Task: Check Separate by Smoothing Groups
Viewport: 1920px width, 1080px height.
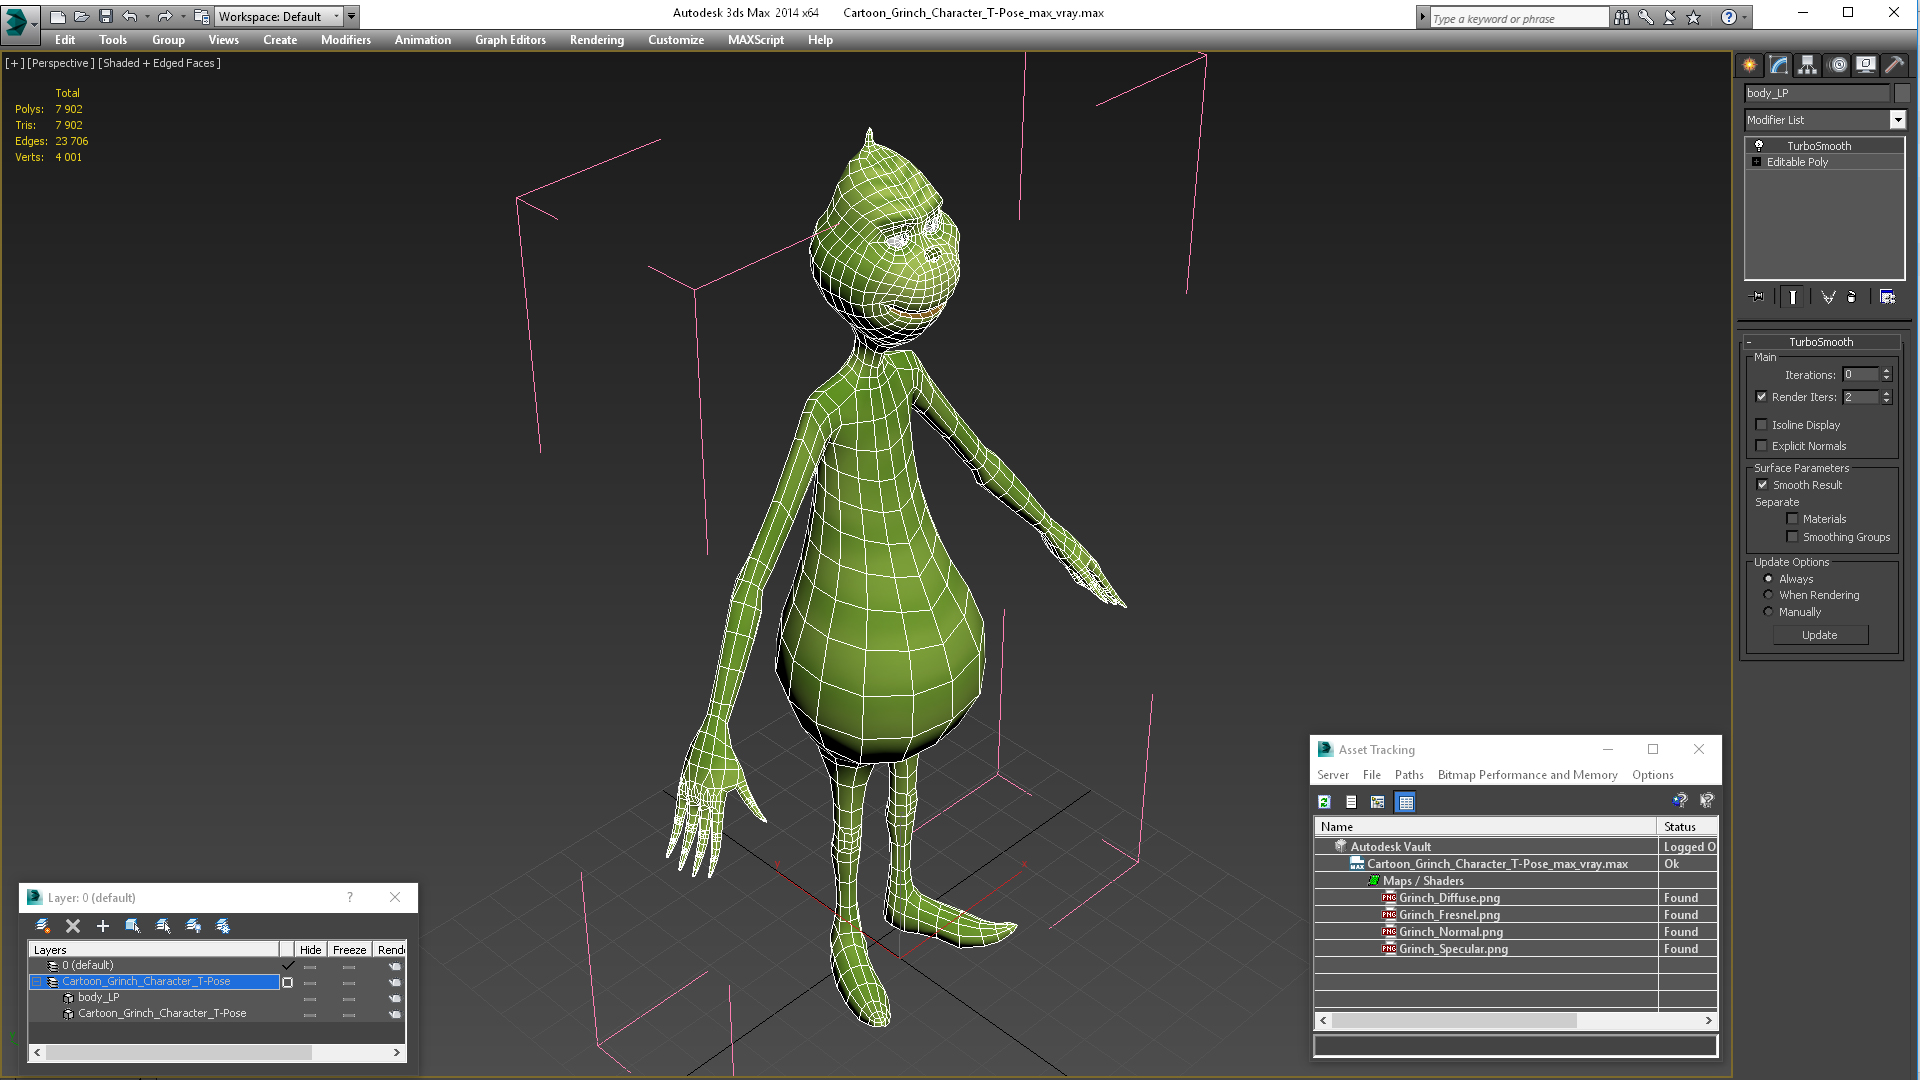Action: pyautogui.click(x=1792, y=537)
